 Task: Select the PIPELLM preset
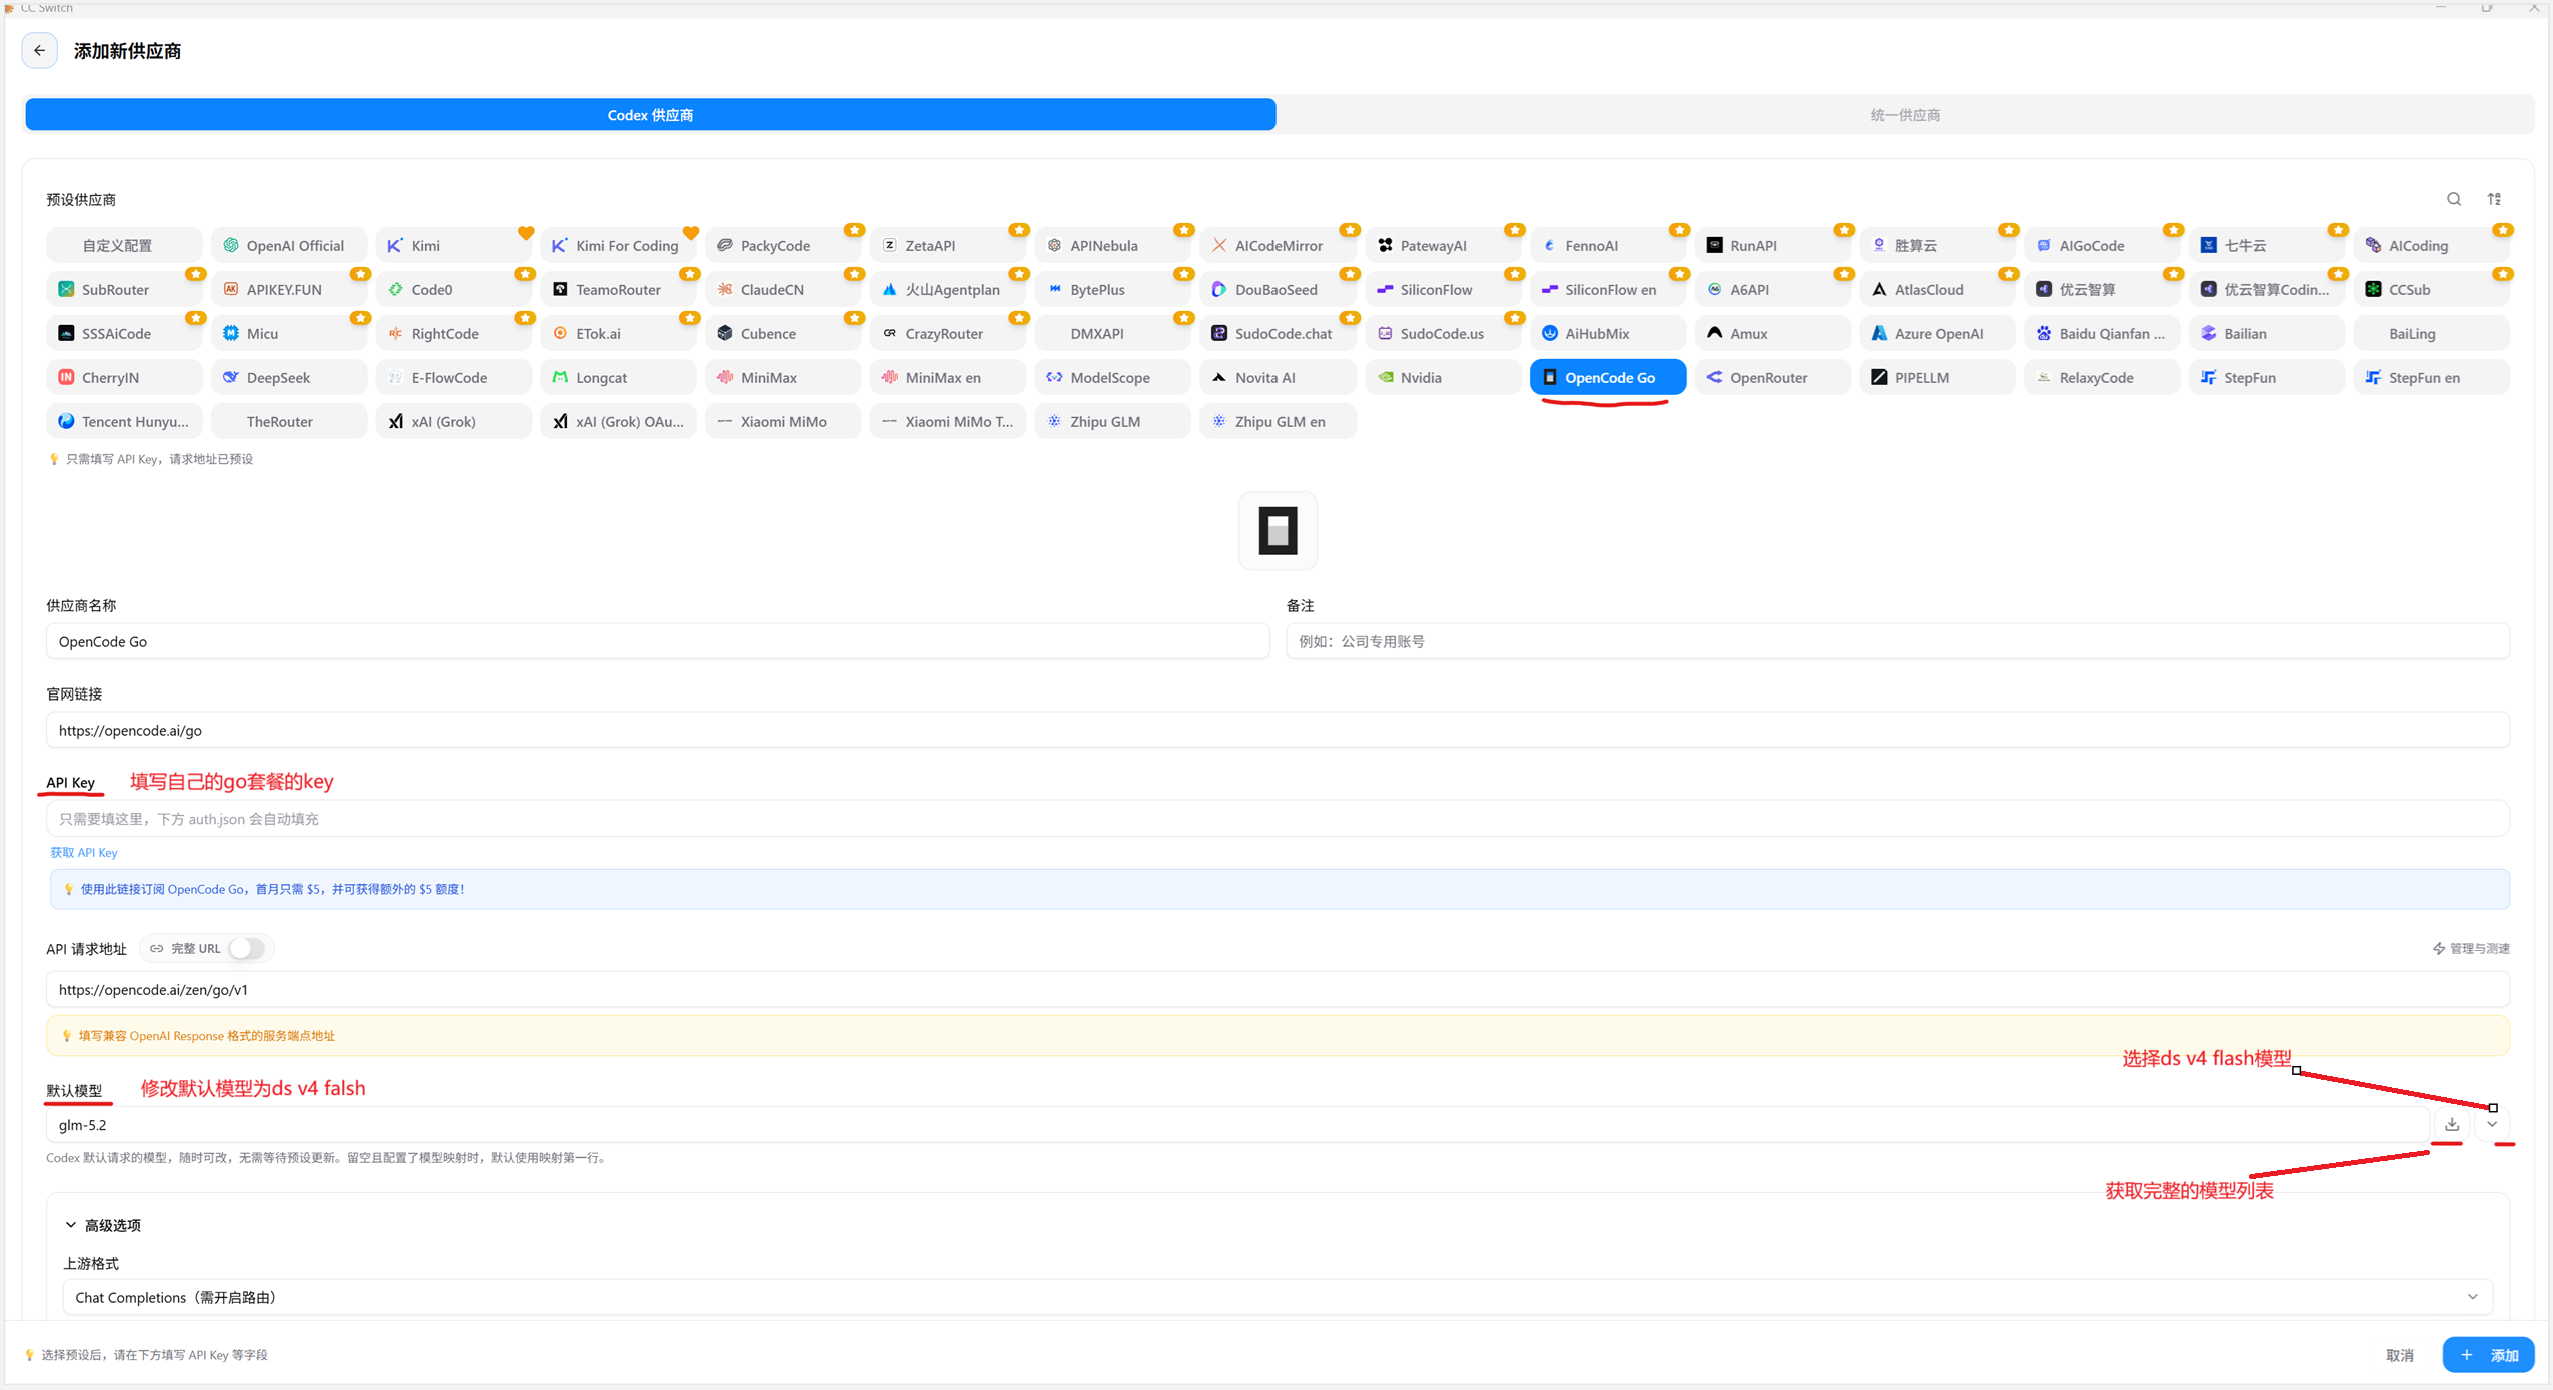(x=1937, y=377)
